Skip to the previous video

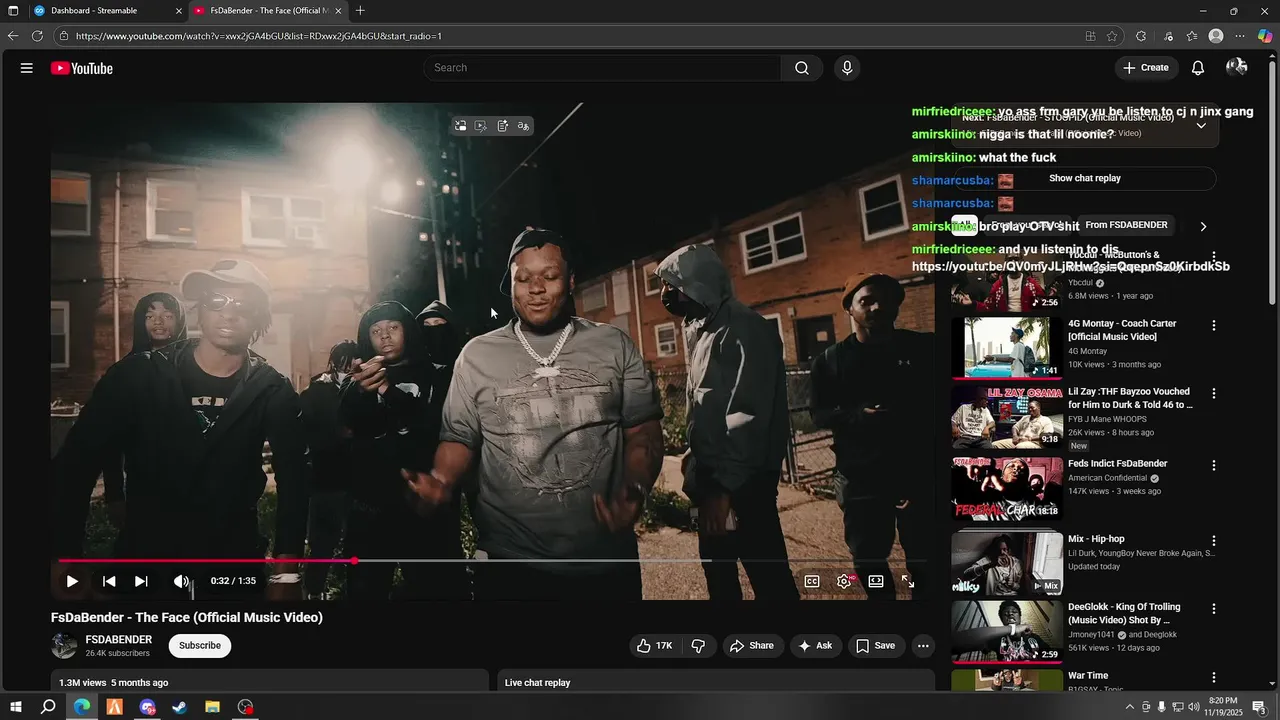tap(109, 581)
